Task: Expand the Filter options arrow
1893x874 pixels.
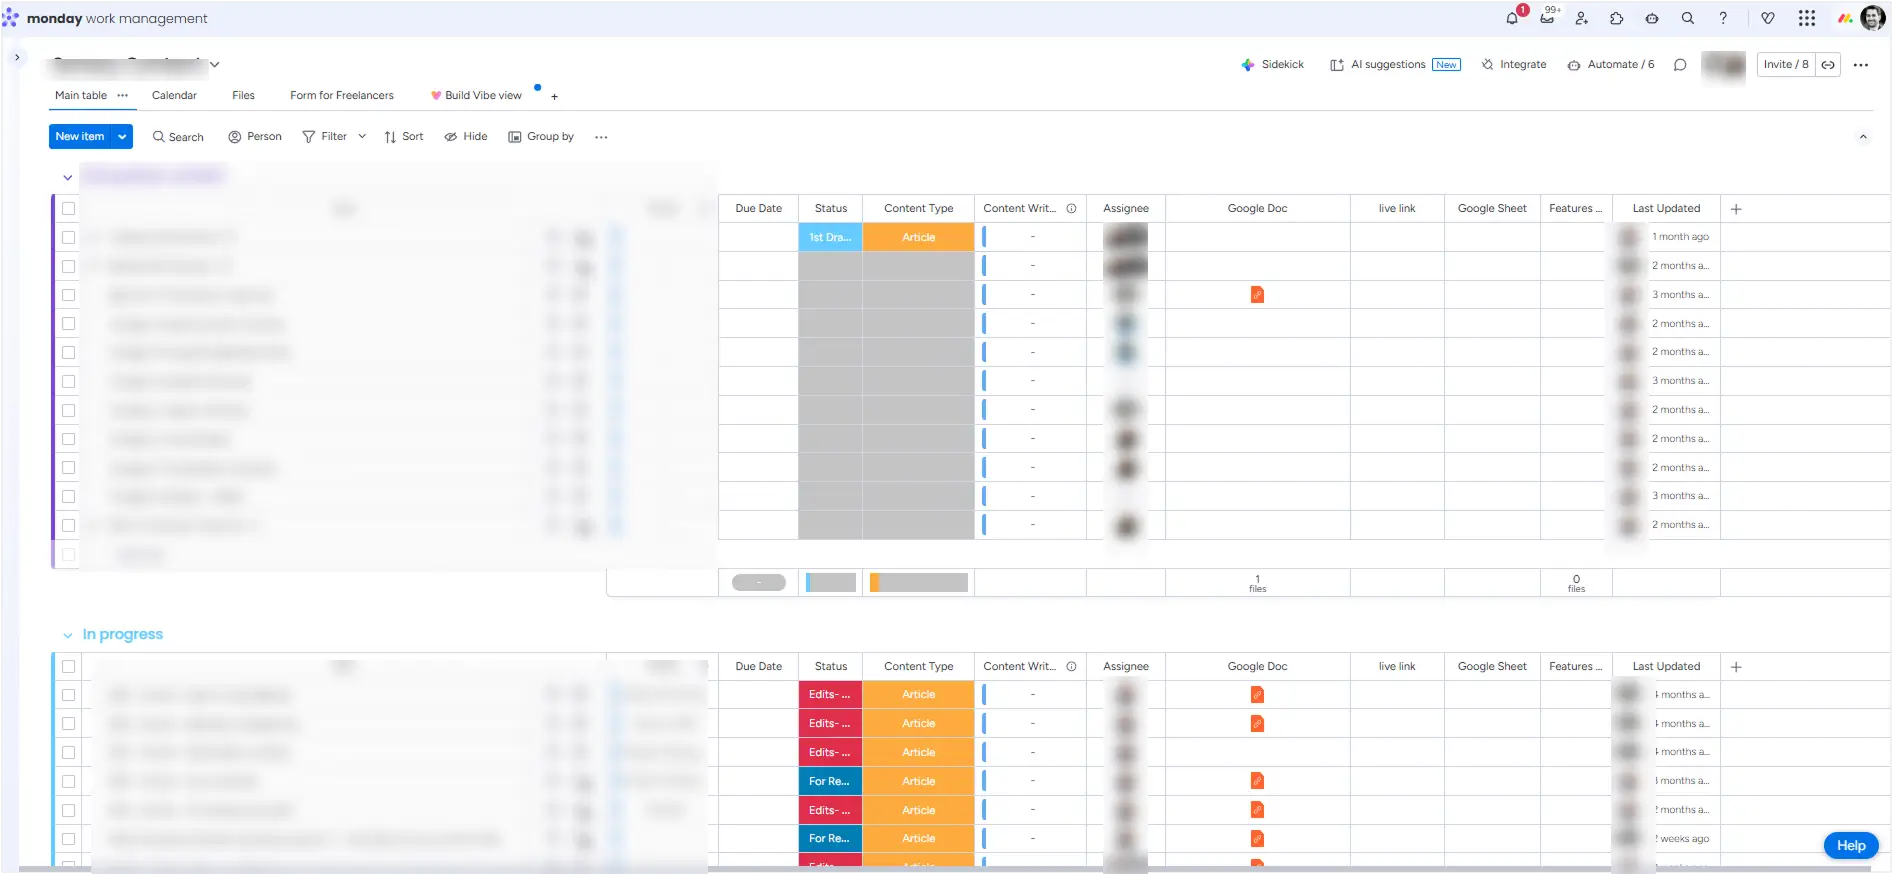Action: [x=362, y=137]
